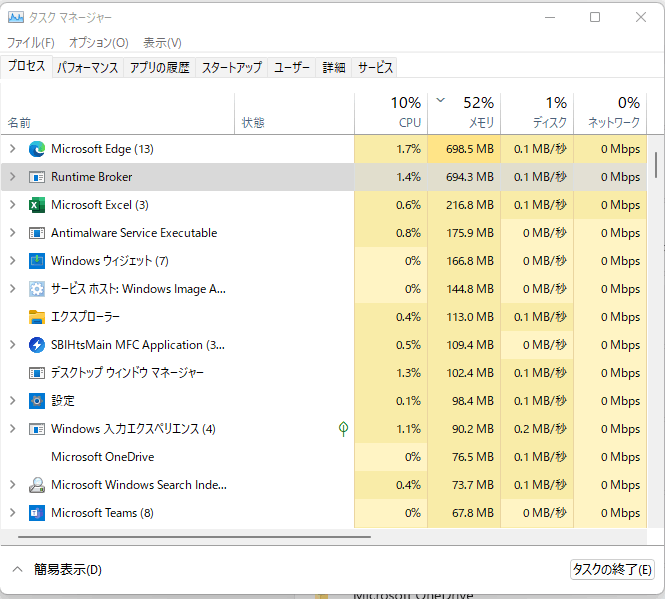The image size is (665, 599).
Task: Click the Windows 入力エクスペリエンス icon
Action: (37, 429)
